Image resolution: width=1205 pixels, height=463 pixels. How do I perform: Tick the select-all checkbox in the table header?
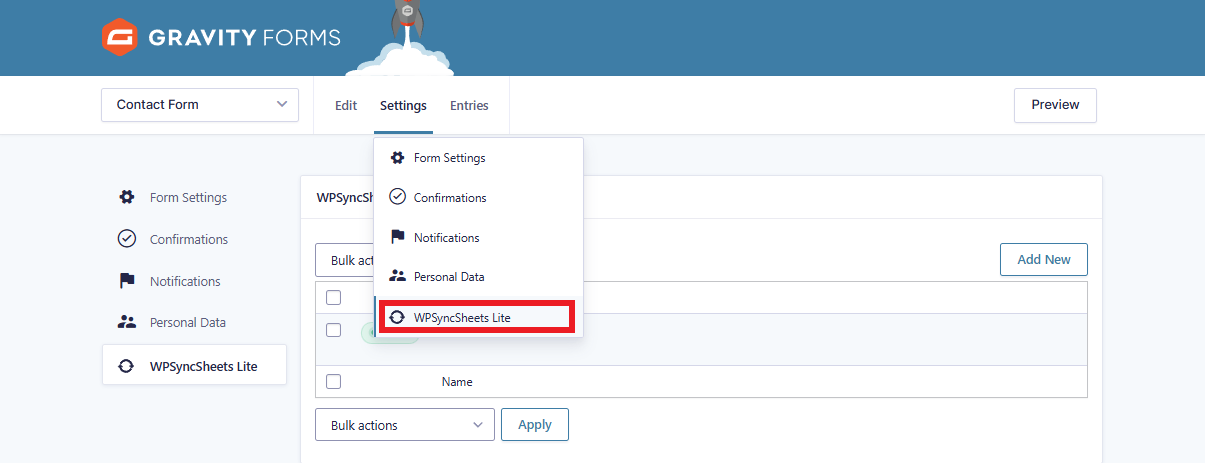click(x=334, y=297)
